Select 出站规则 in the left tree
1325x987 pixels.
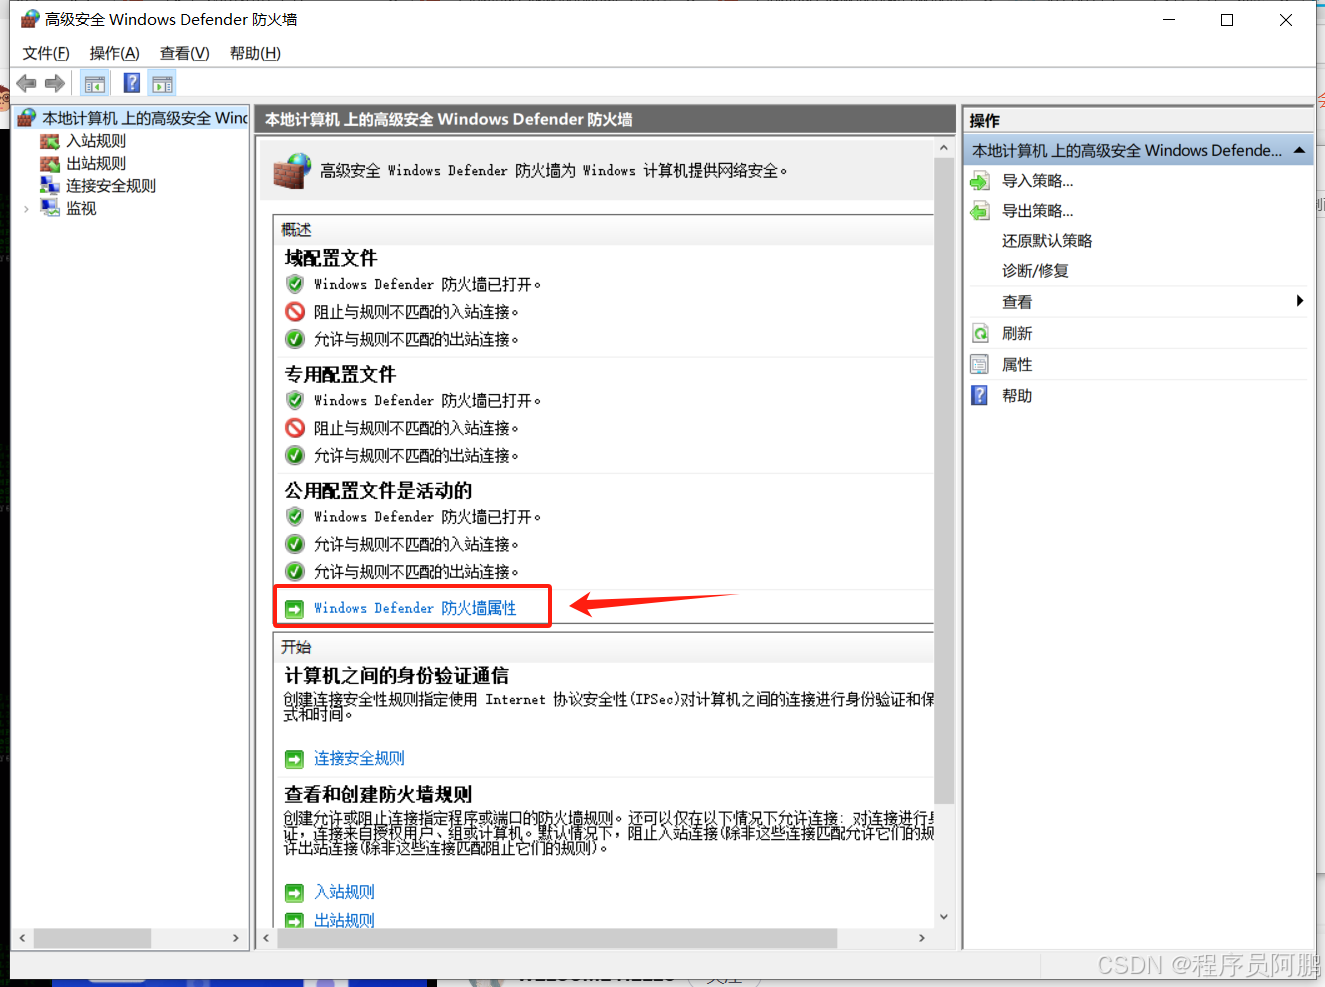click(x=96, y=163)
